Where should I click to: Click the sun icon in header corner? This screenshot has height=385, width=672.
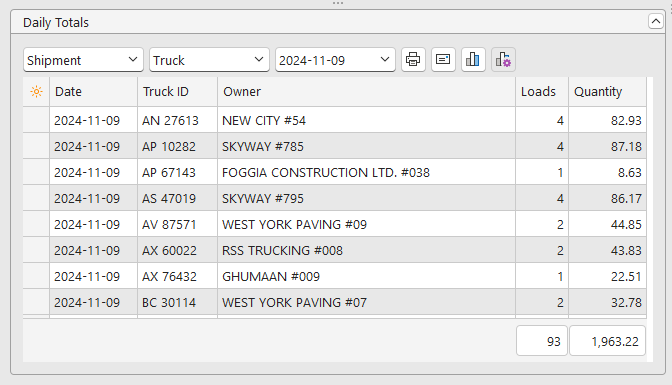pos(36,92)
